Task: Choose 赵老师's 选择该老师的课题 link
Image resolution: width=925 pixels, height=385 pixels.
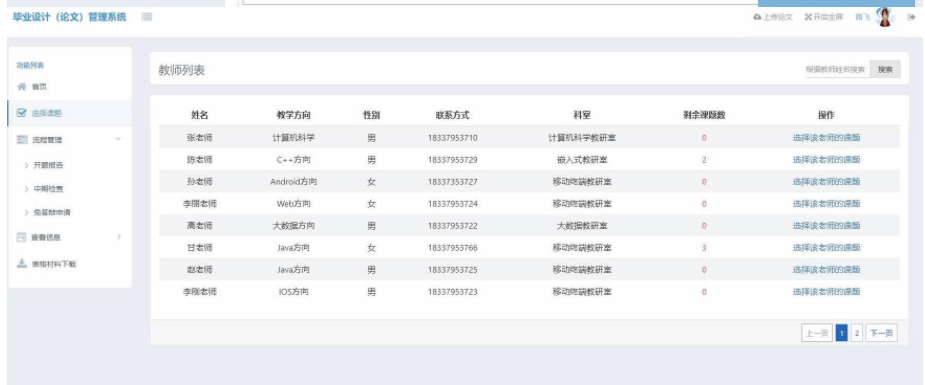Action: (x=826, y=270)
